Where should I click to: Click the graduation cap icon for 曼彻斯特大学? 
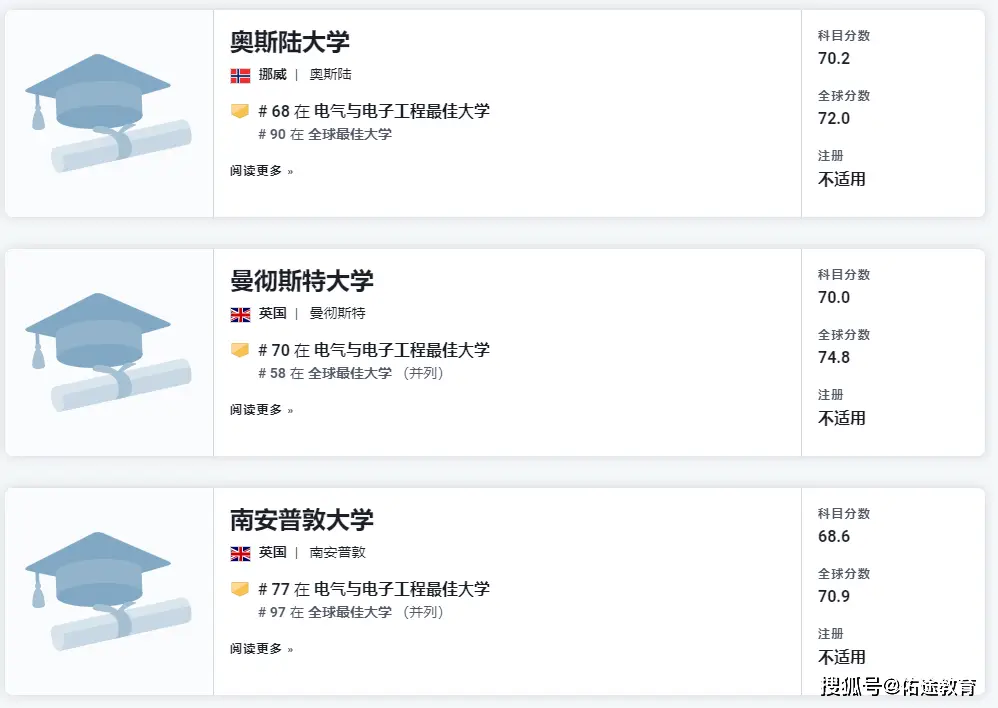click(108, 351)
